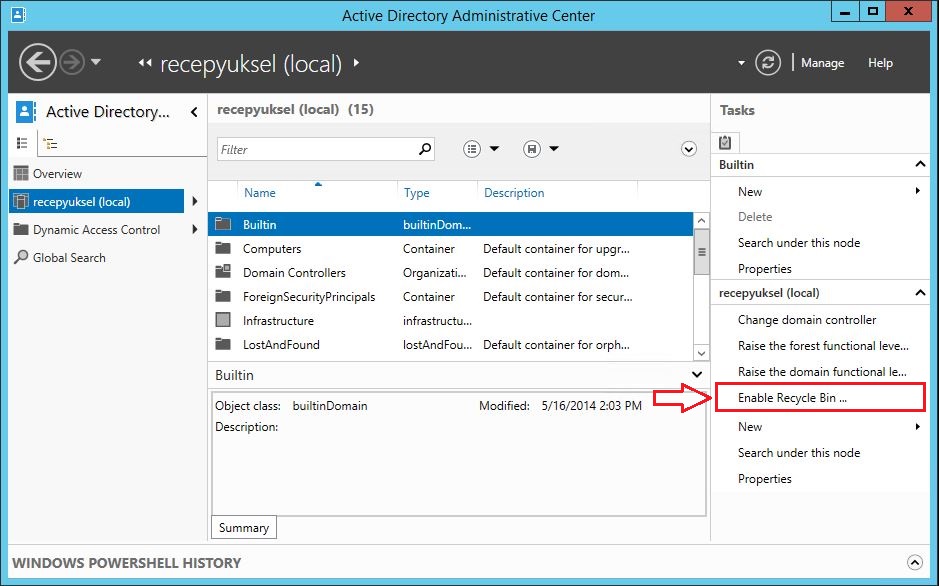
Task: Open the Summary tab
Action: pos(244,527)
